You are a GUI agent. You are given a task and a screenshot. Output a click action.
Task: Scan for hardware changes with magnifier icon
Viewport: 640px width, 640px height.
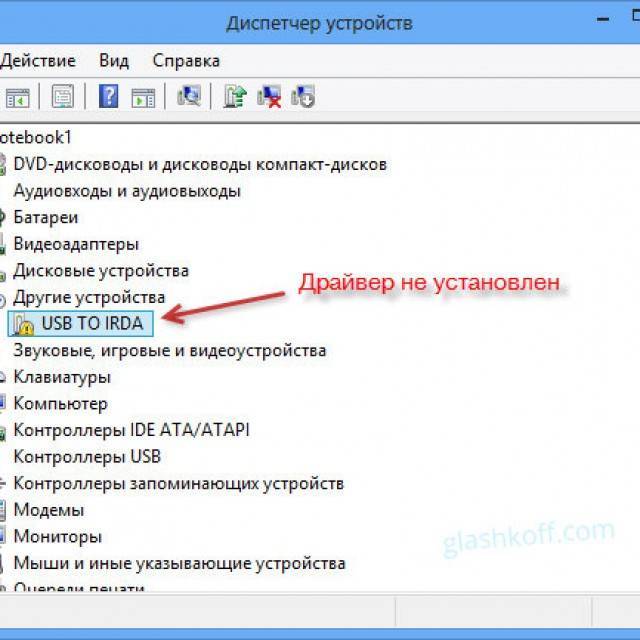[x=189, y=96]
